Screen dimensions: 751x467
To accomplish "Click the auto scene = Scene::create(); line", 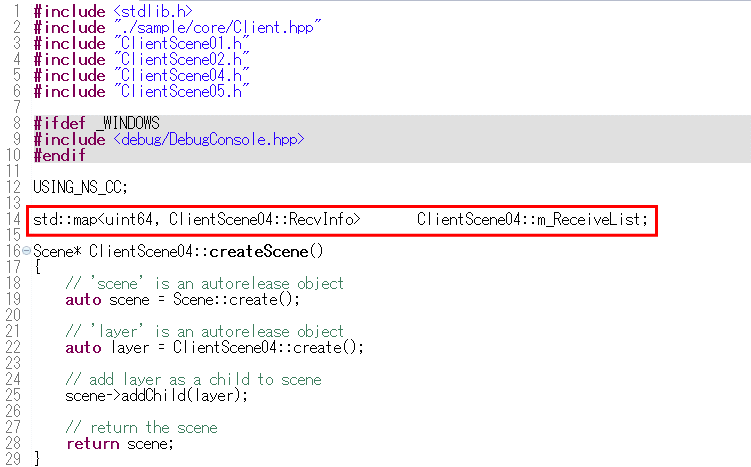I will coord(182,299).
